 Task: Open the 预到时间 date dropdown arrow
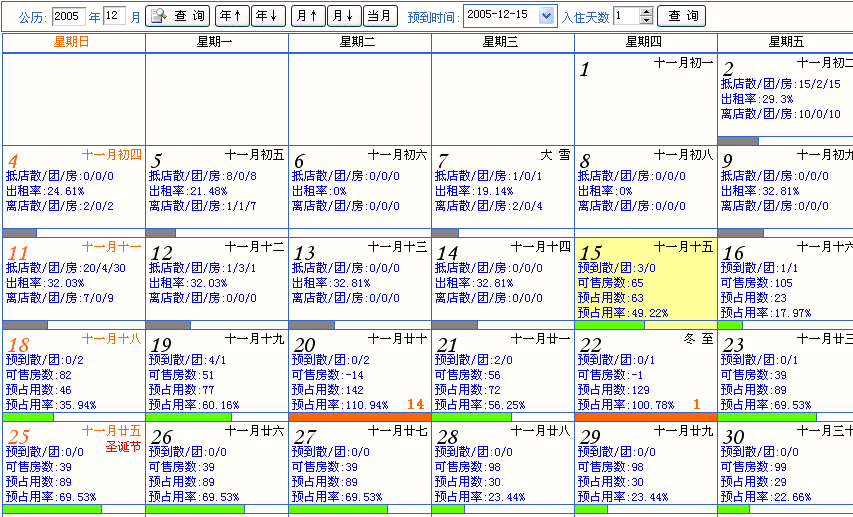[547, 16]
